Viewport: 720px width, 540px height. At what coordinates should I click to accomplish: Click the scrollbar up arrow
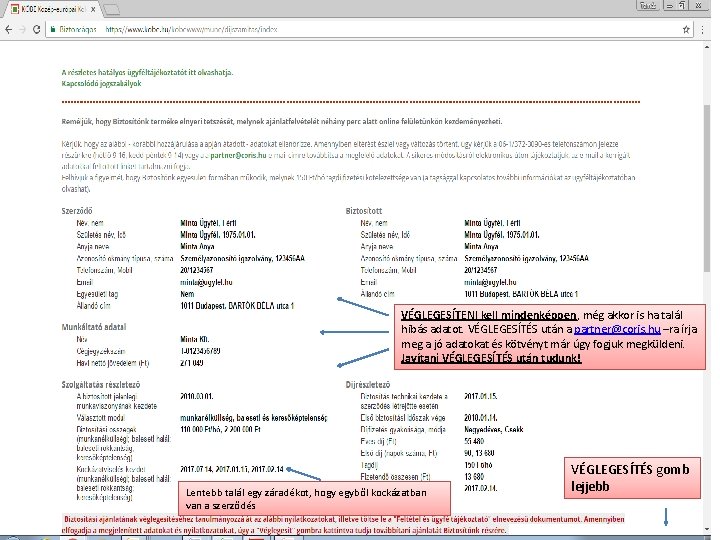click(707, 47)
